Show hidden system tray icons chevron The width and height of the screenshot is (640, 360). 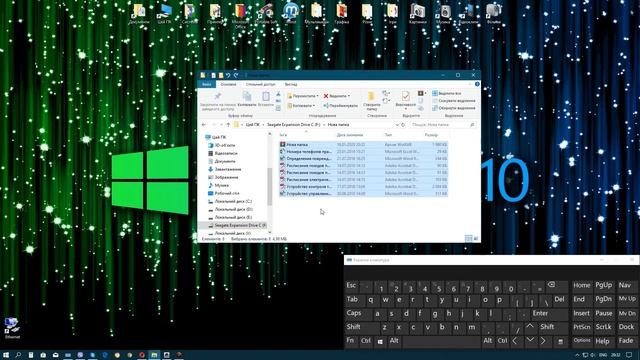[577, 355]
